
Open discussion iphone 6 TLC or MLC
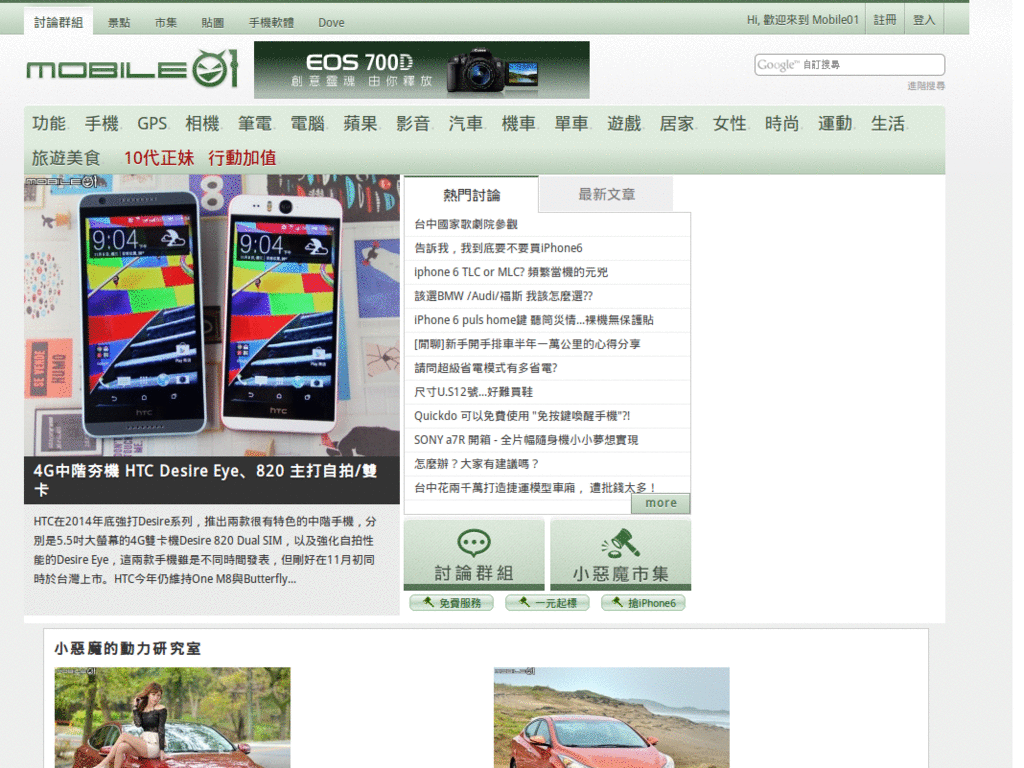click(511, 272)
